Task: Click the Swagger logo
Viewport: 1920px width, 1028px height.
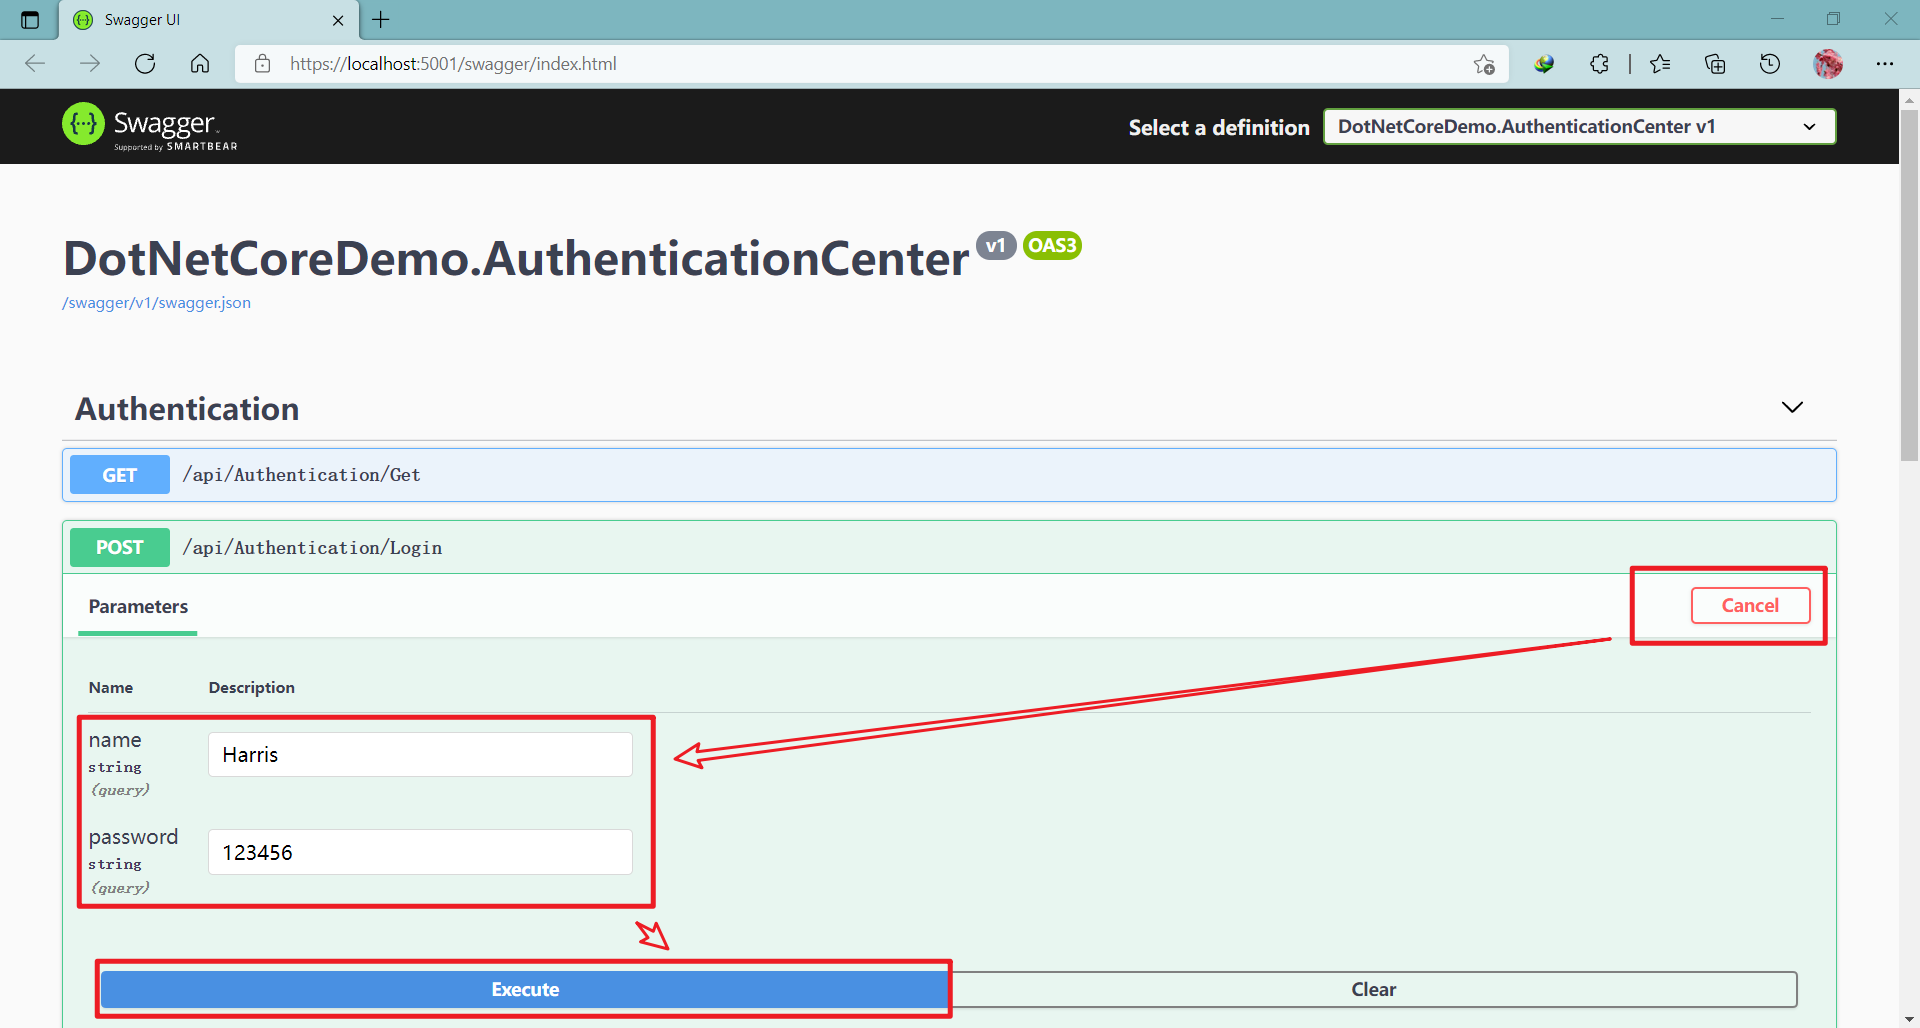Action: pyautogui.click(x=150, y=126)
